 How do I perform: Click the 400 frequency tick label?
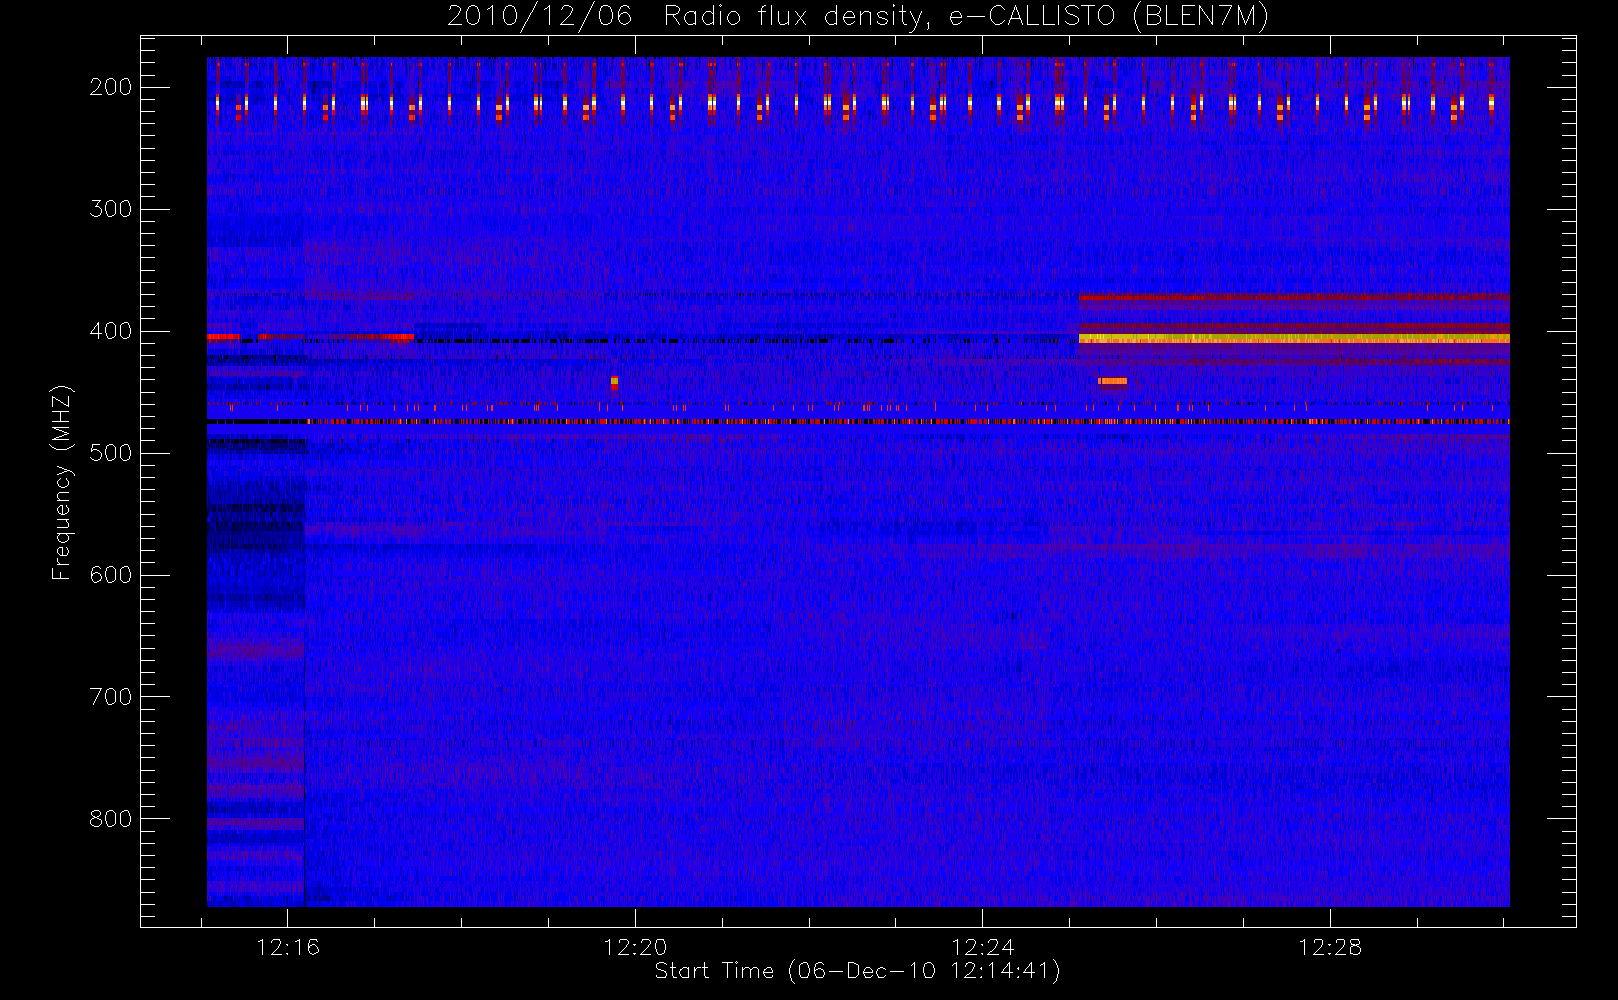110,331
